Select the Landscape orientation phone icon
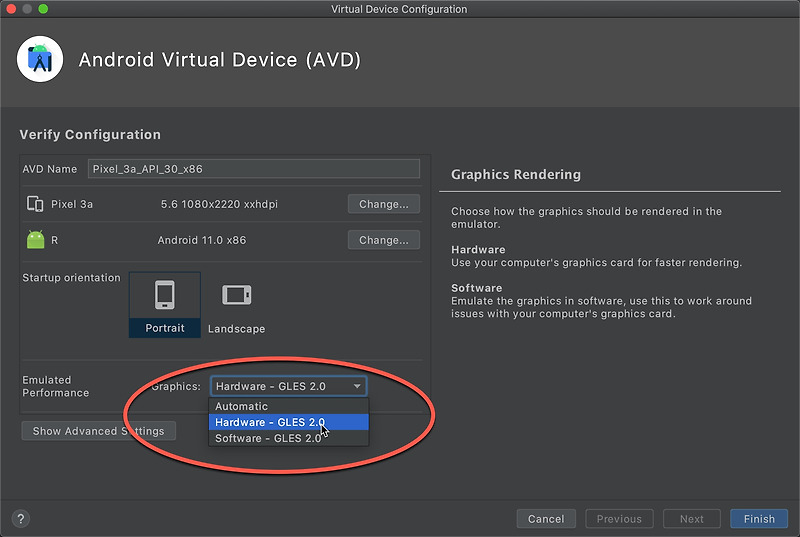The width and height of the screenshot is (800, 537). click(x=236, y=295)
